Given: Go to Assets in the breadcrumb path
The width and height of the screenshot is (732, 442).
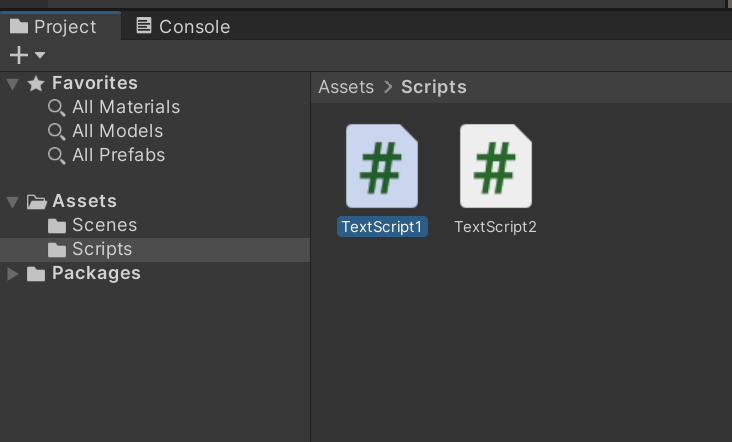Looking at the screenshot, I should (346, 87).
